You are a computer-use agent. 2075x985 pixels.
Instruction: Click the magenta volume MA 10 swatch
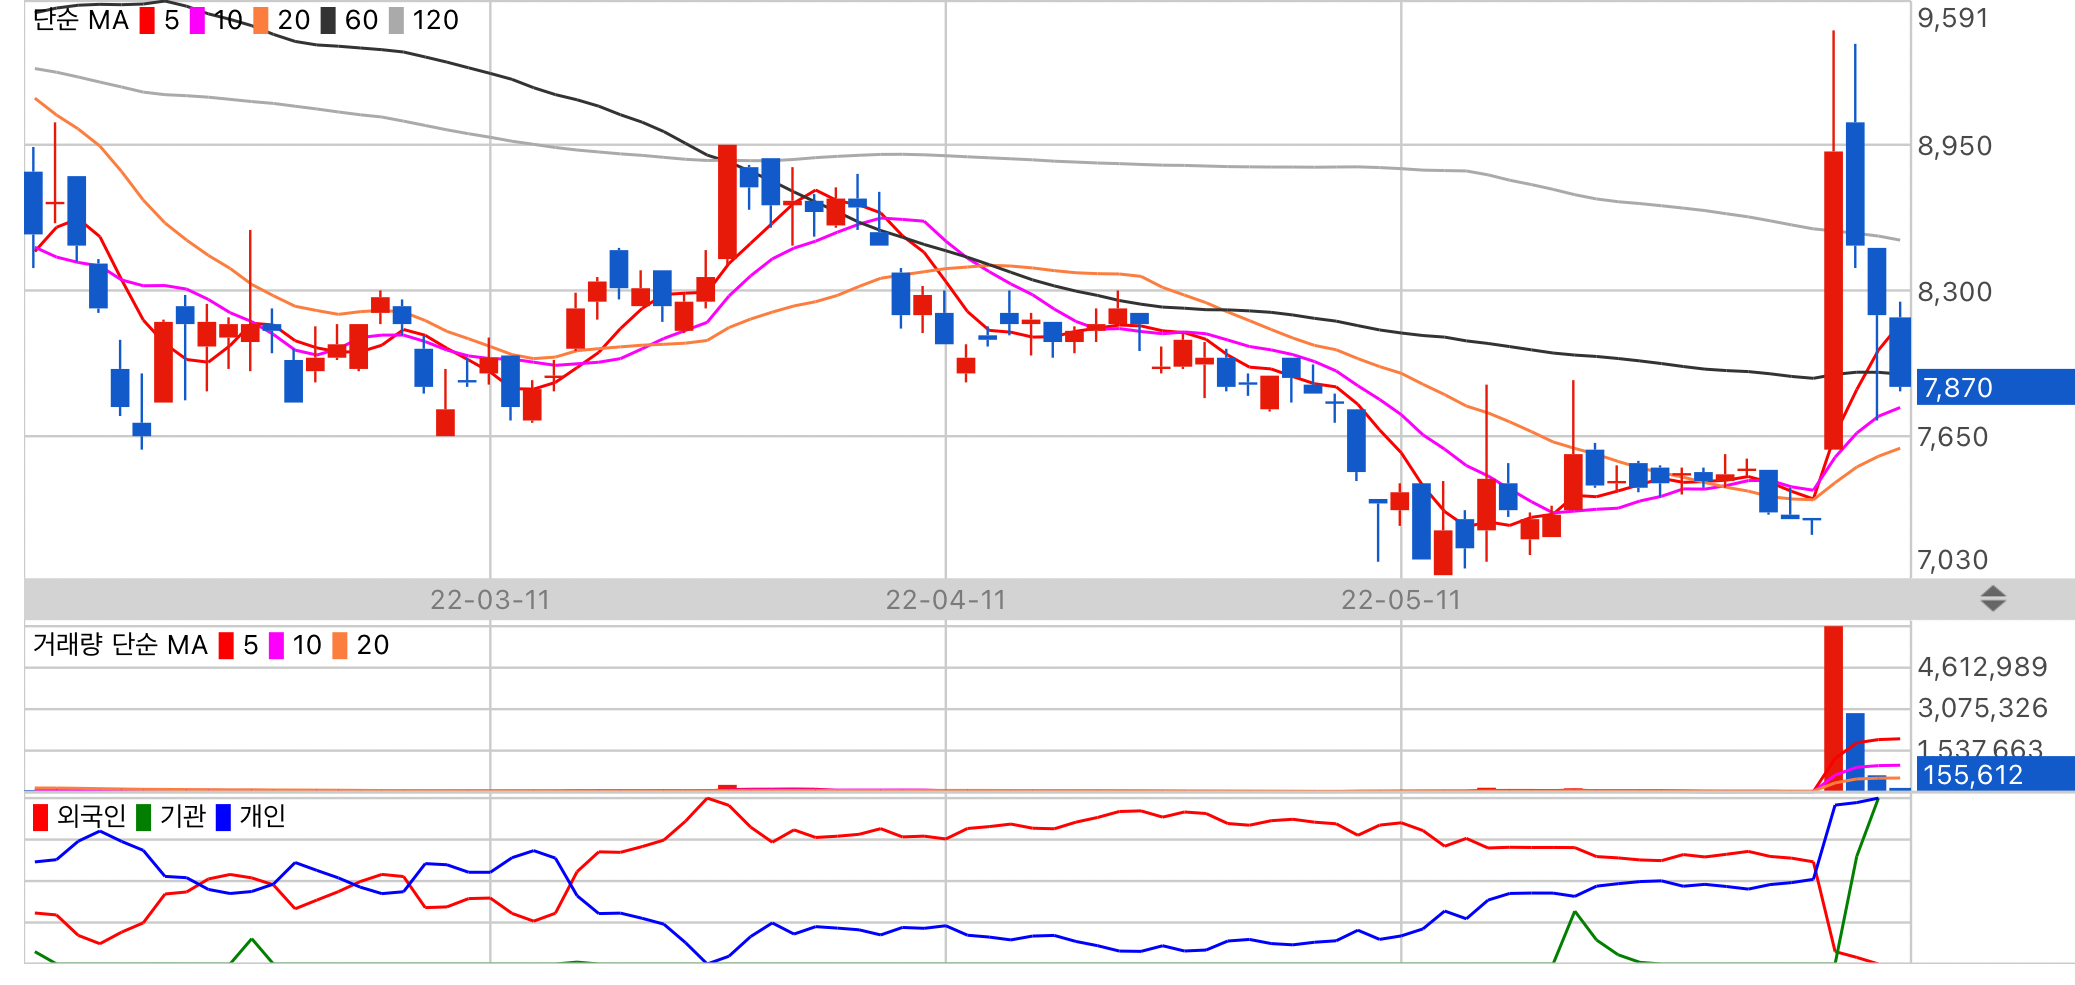coord(276,645)
